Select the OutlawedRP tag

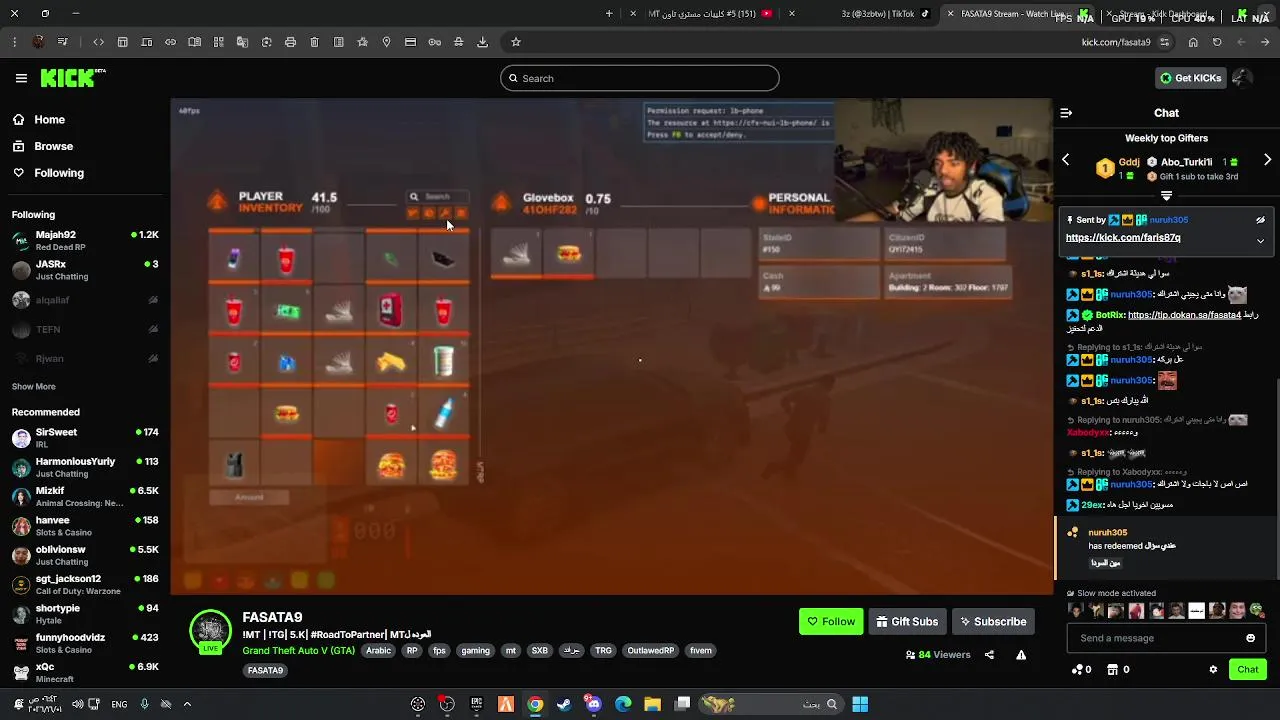pyautogui.click(x=650, y=650)
